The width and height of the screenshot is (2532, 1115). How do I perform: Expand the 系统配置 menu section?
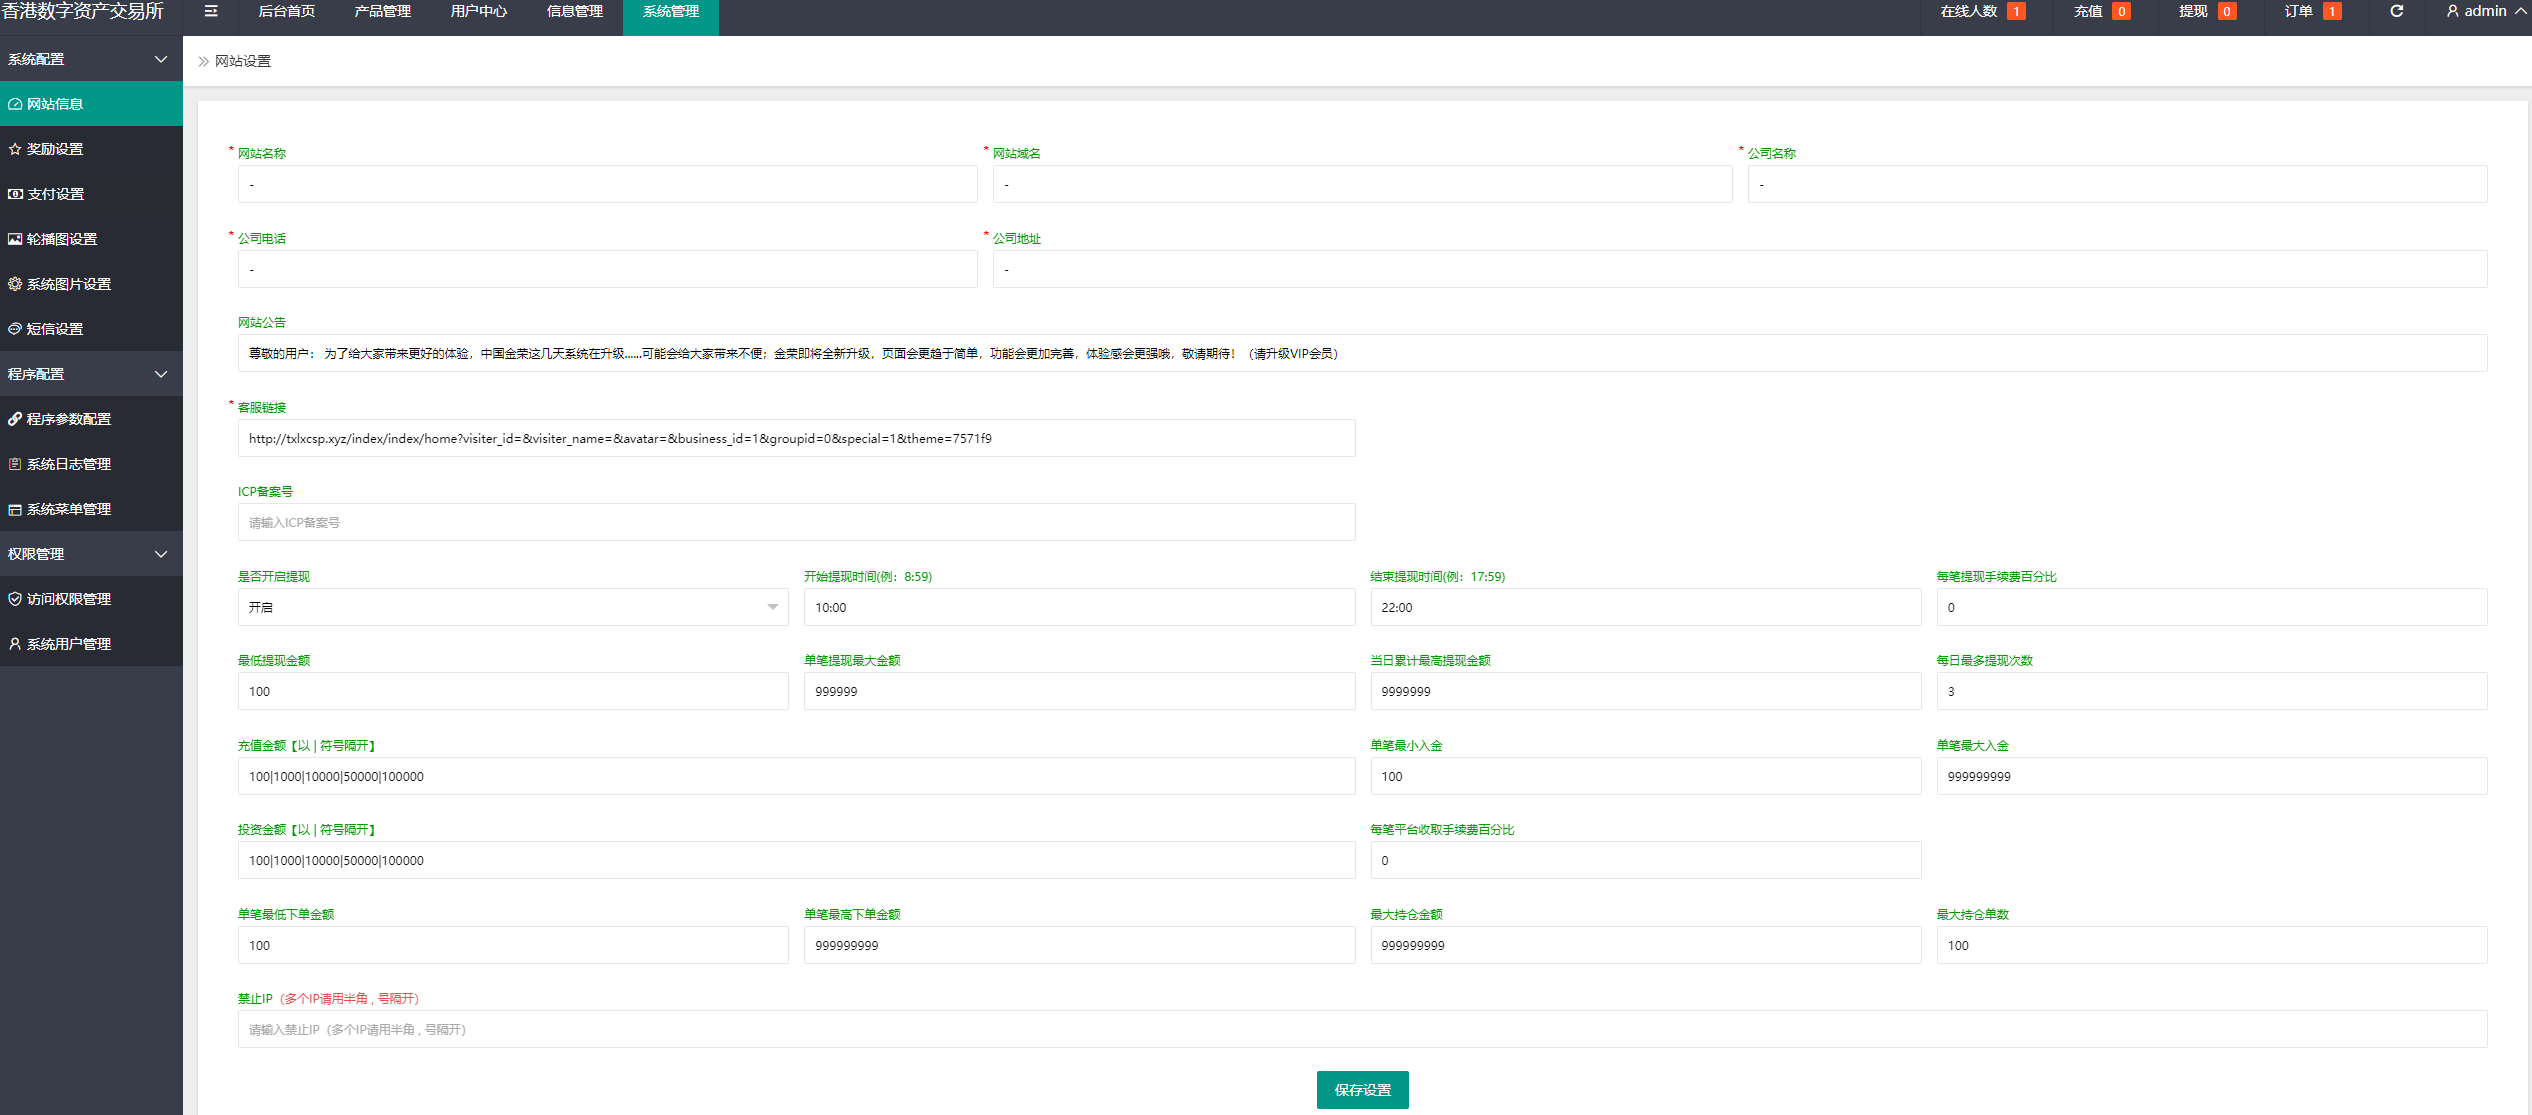(x=89, y=60)
